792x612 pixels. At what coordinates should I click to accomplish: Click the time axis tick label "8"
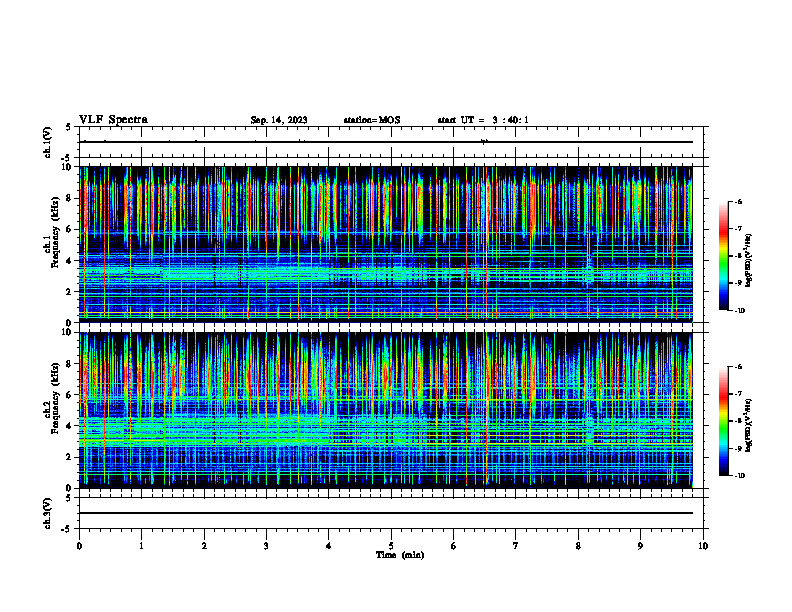pyautogui.click(x=578, y=546)
